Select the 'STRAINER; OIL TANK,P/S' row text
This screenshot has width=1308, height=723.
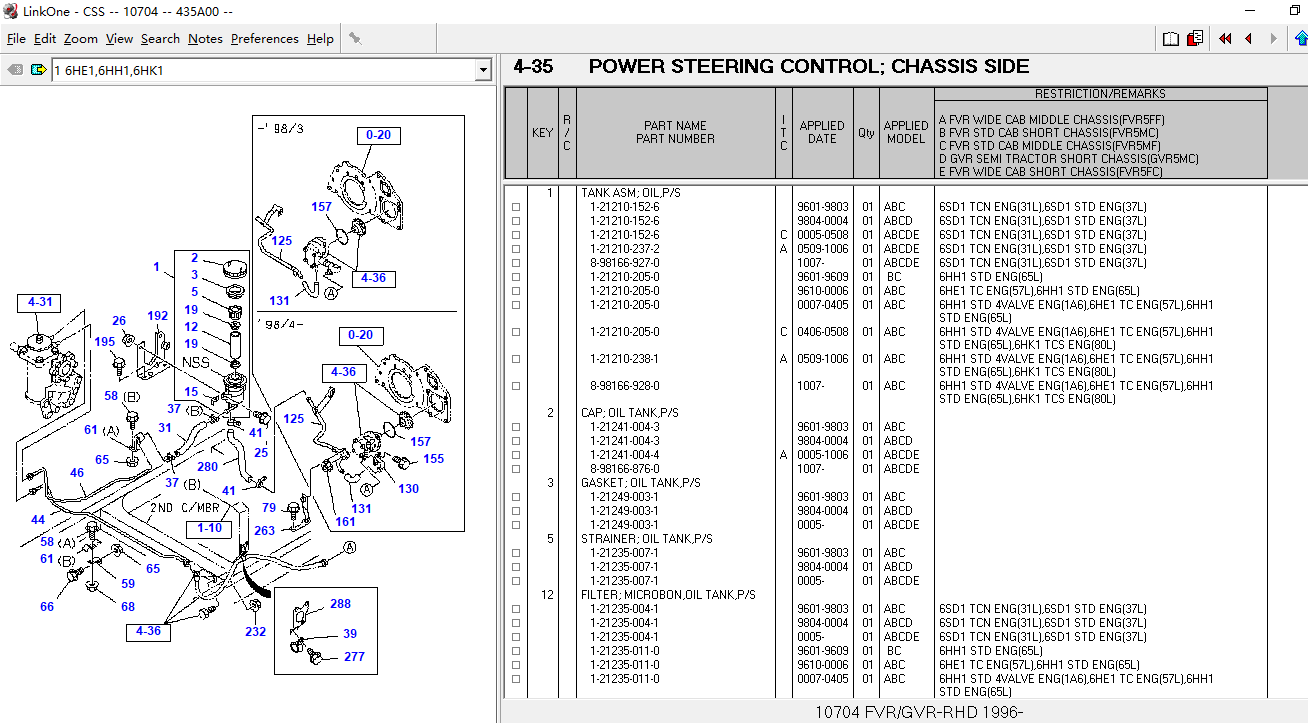647,539
